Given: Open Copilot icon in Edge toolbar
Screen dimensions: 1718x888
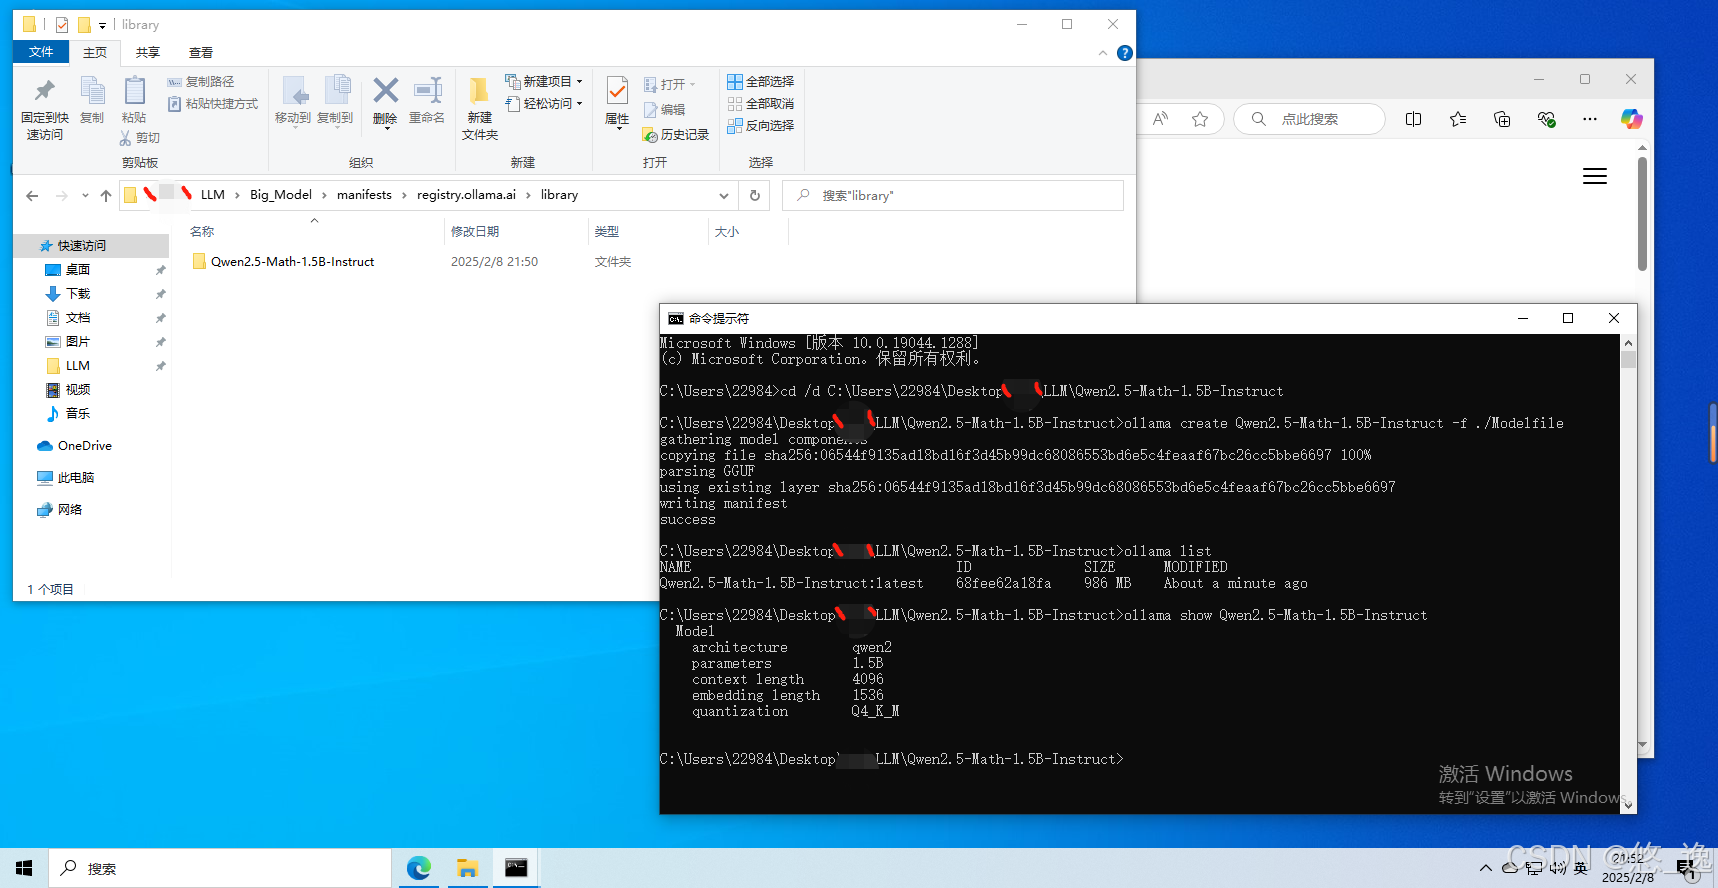Looking at the screenshot, I should click(1632, 119).
